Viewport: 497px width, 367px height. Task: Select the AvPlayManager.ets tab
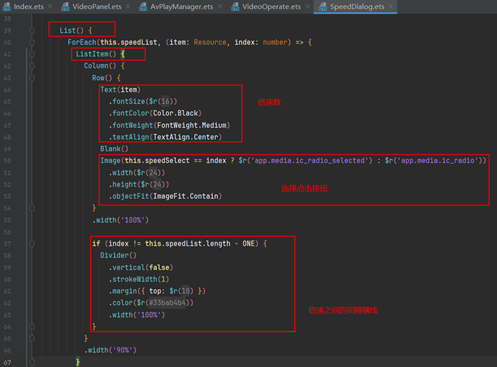[181, 6]
